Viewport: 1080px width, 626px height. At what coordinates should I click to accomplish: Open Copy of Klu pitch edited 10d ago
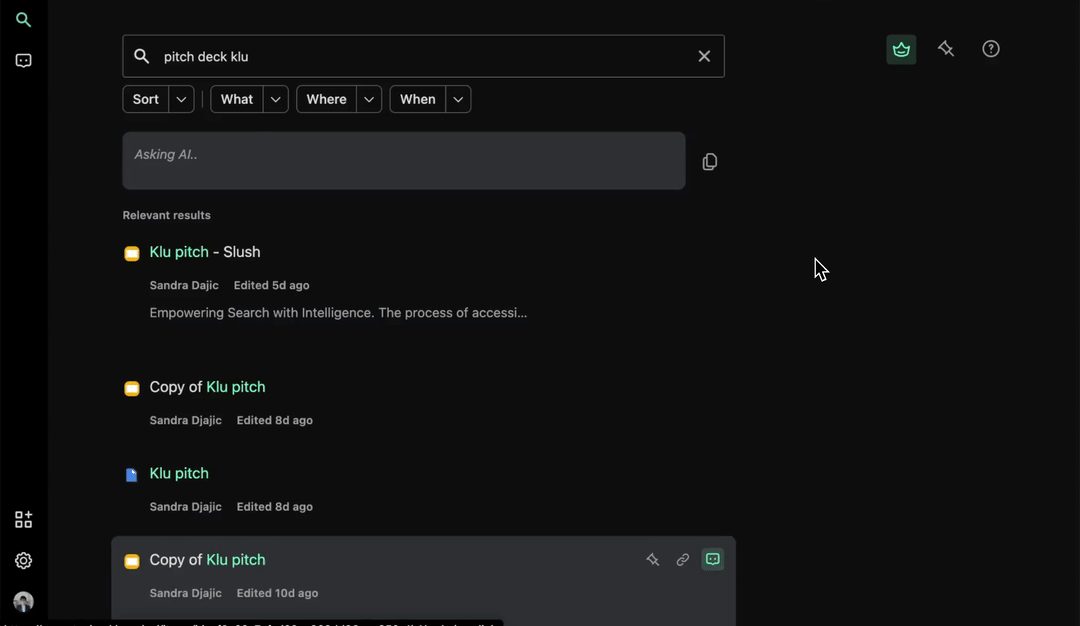pyautogui.click(x=207, y=560)
